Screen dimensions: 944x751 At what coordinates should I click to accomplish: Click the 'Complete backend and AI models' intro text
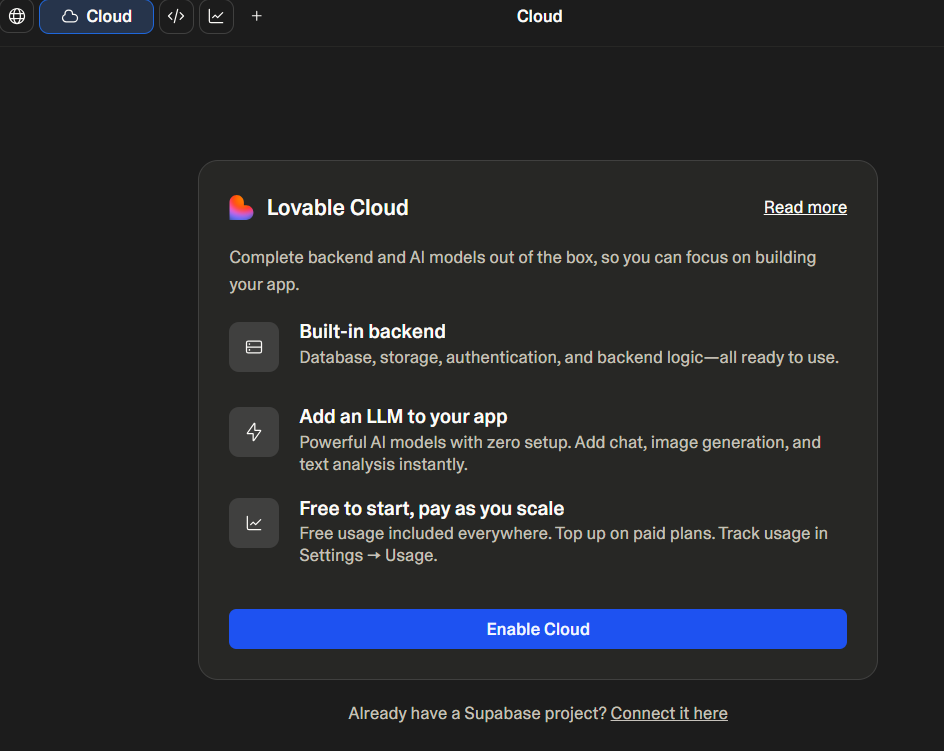523,270
